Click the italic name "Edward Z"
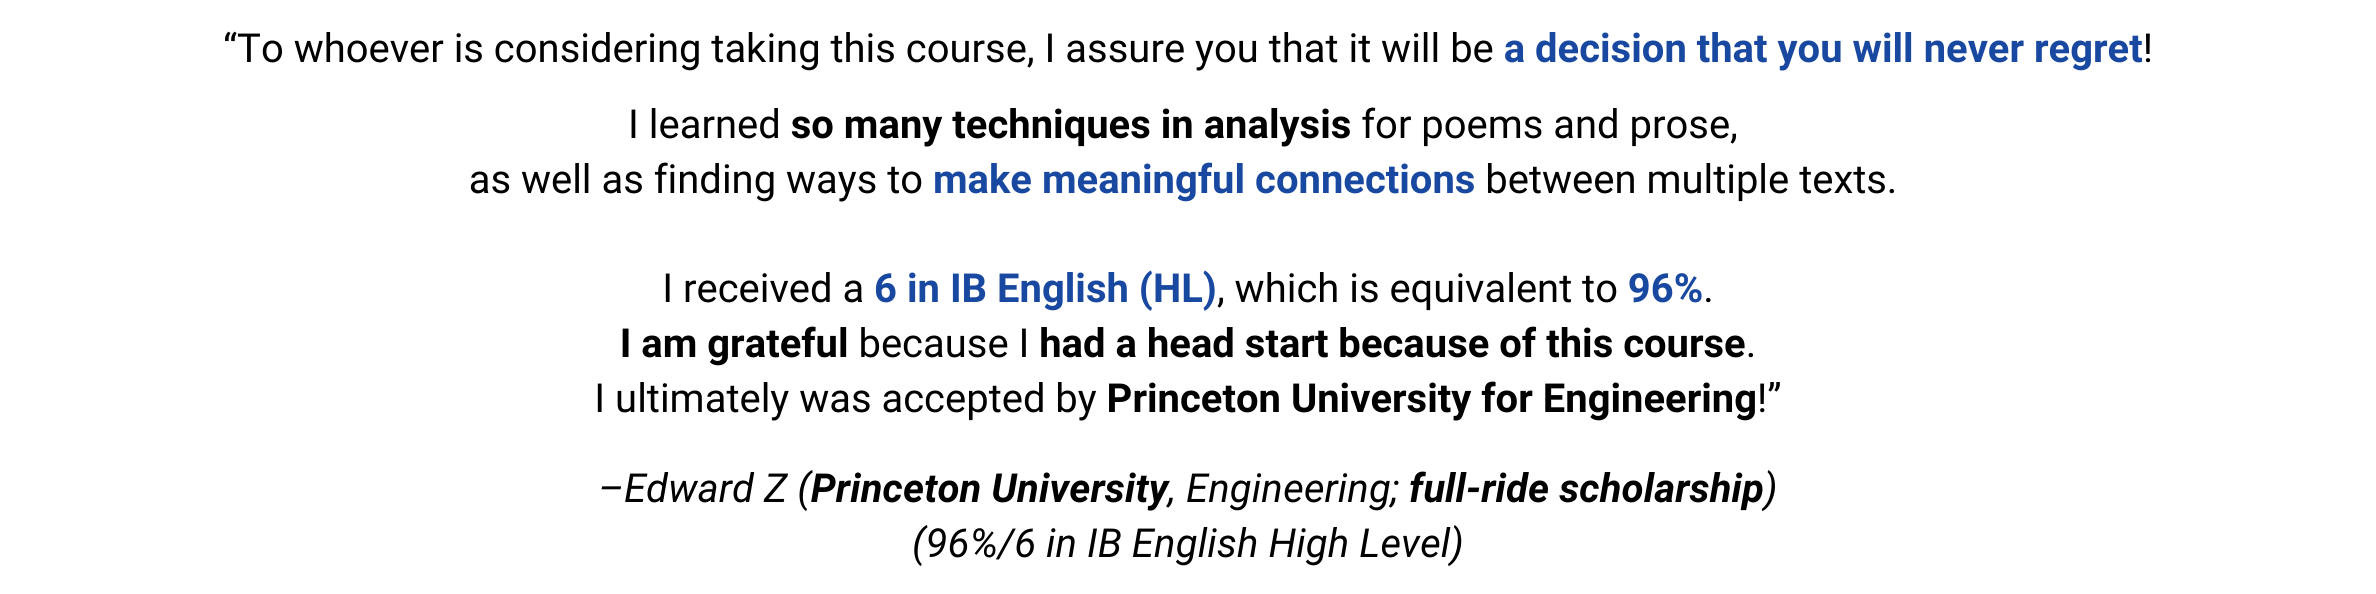 (705, 489)
